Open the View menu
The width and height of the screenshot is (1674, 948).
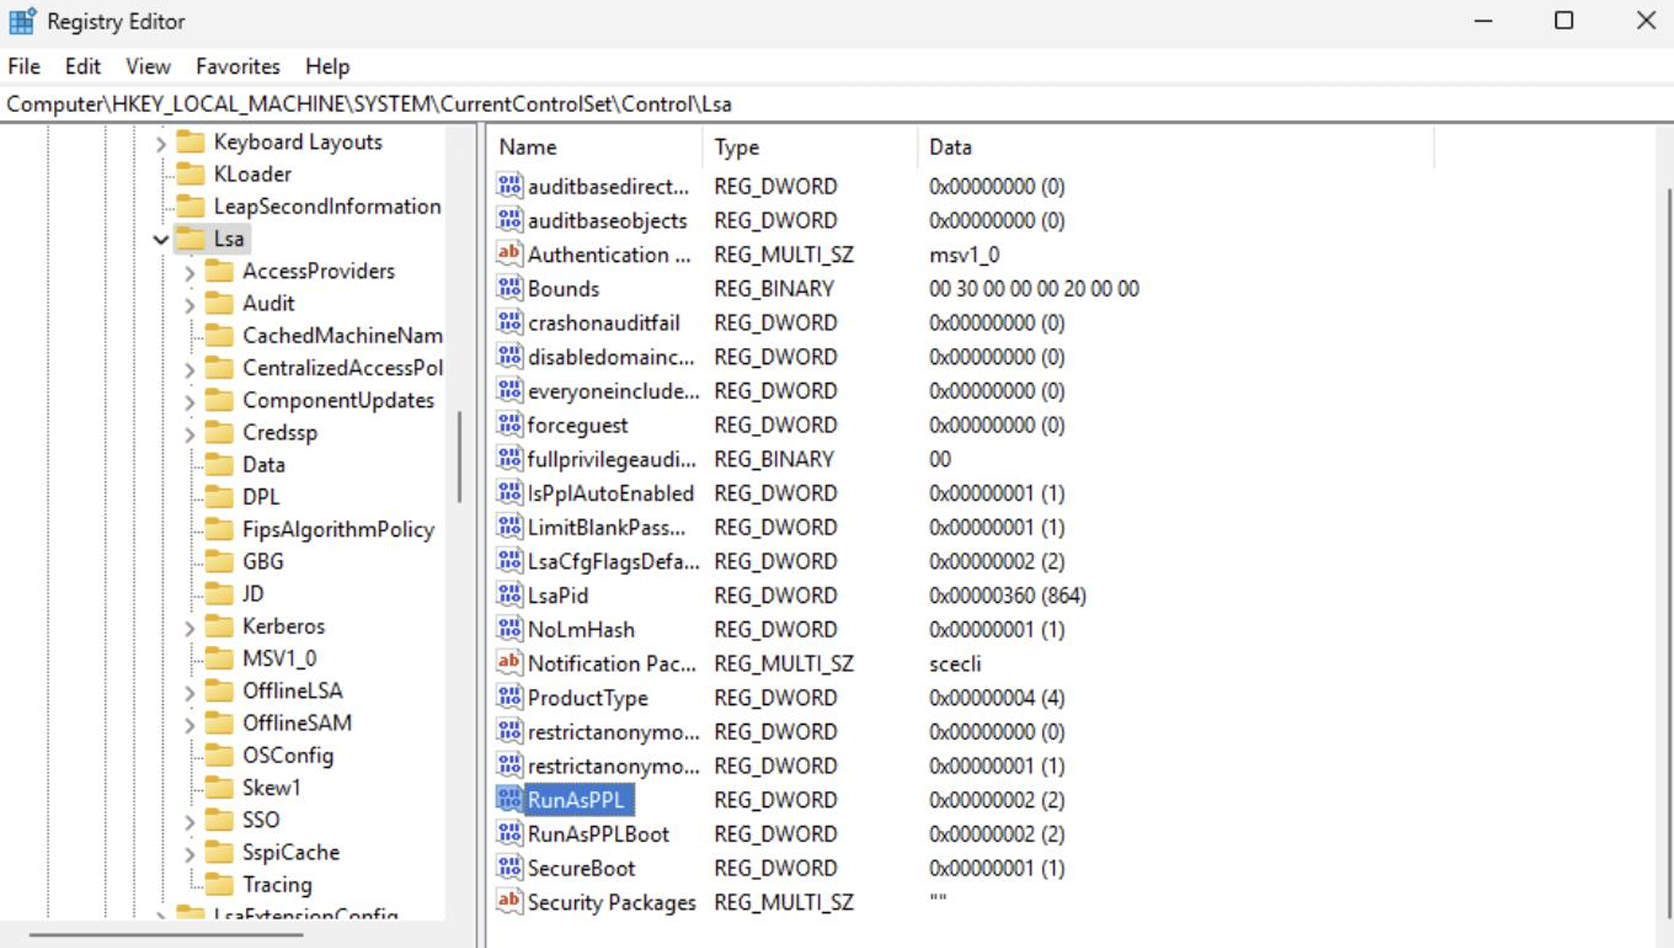pyautogui.click(x=147, y=66)
